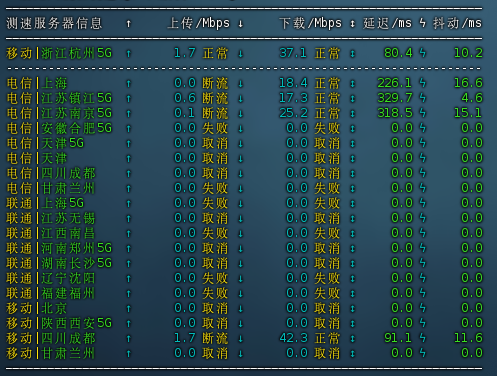The image size is (497, 376).
Task: Click download value 37.1
Action: click(293, 53)
